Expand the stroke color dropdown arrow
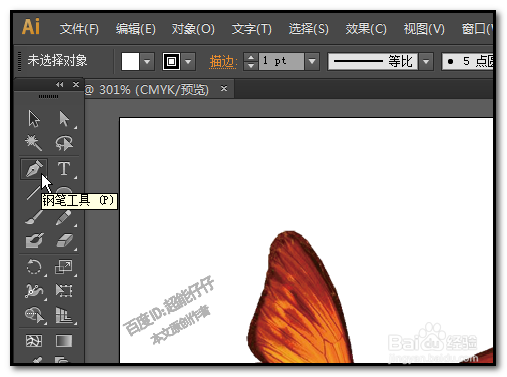Screen dimensions: 507x377 pyautogui.click(x=188, y=61)
